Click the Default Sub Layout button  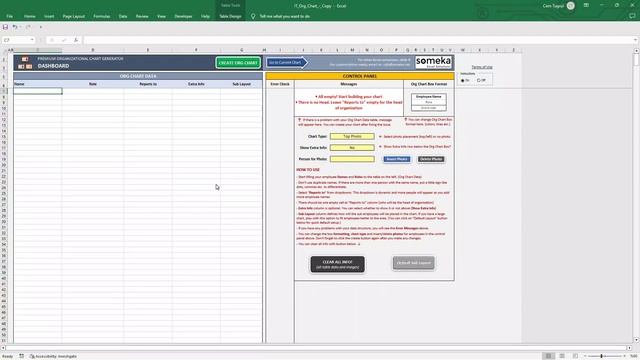tap(413, 263)
